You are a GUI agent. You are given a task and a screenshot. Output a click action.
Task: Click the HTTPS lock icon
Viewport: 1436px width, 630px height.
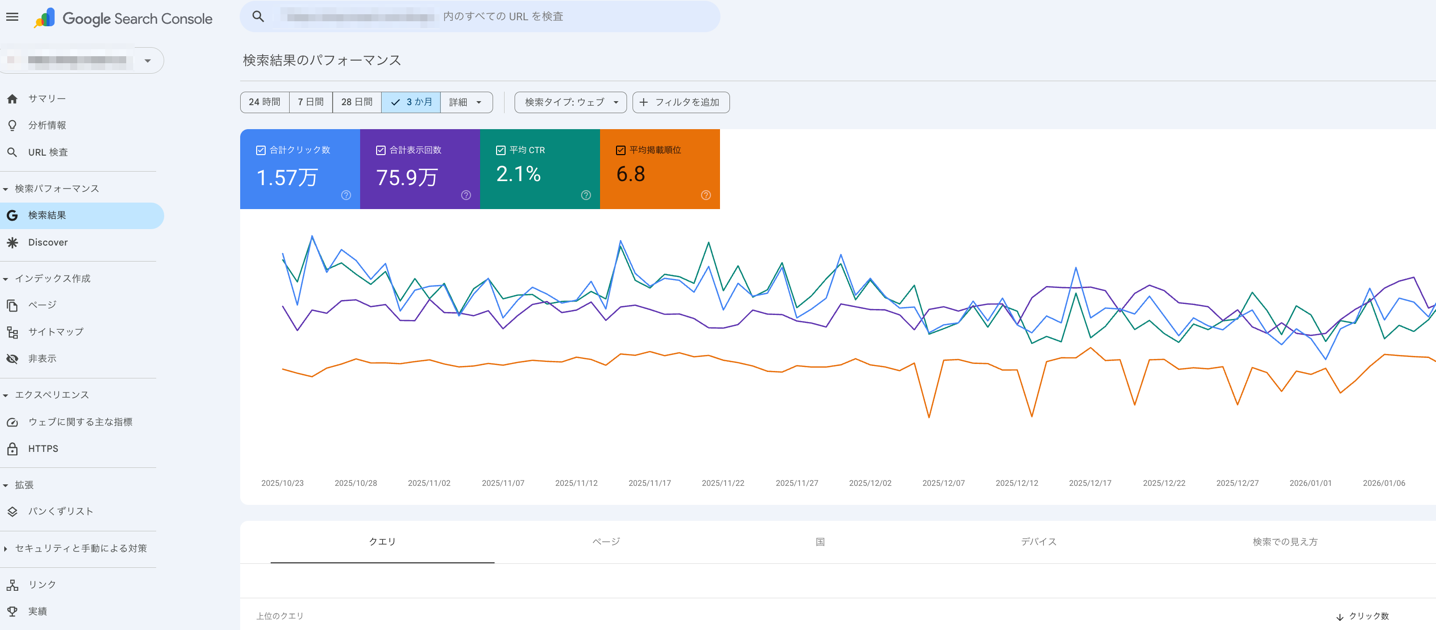[12, 449]
